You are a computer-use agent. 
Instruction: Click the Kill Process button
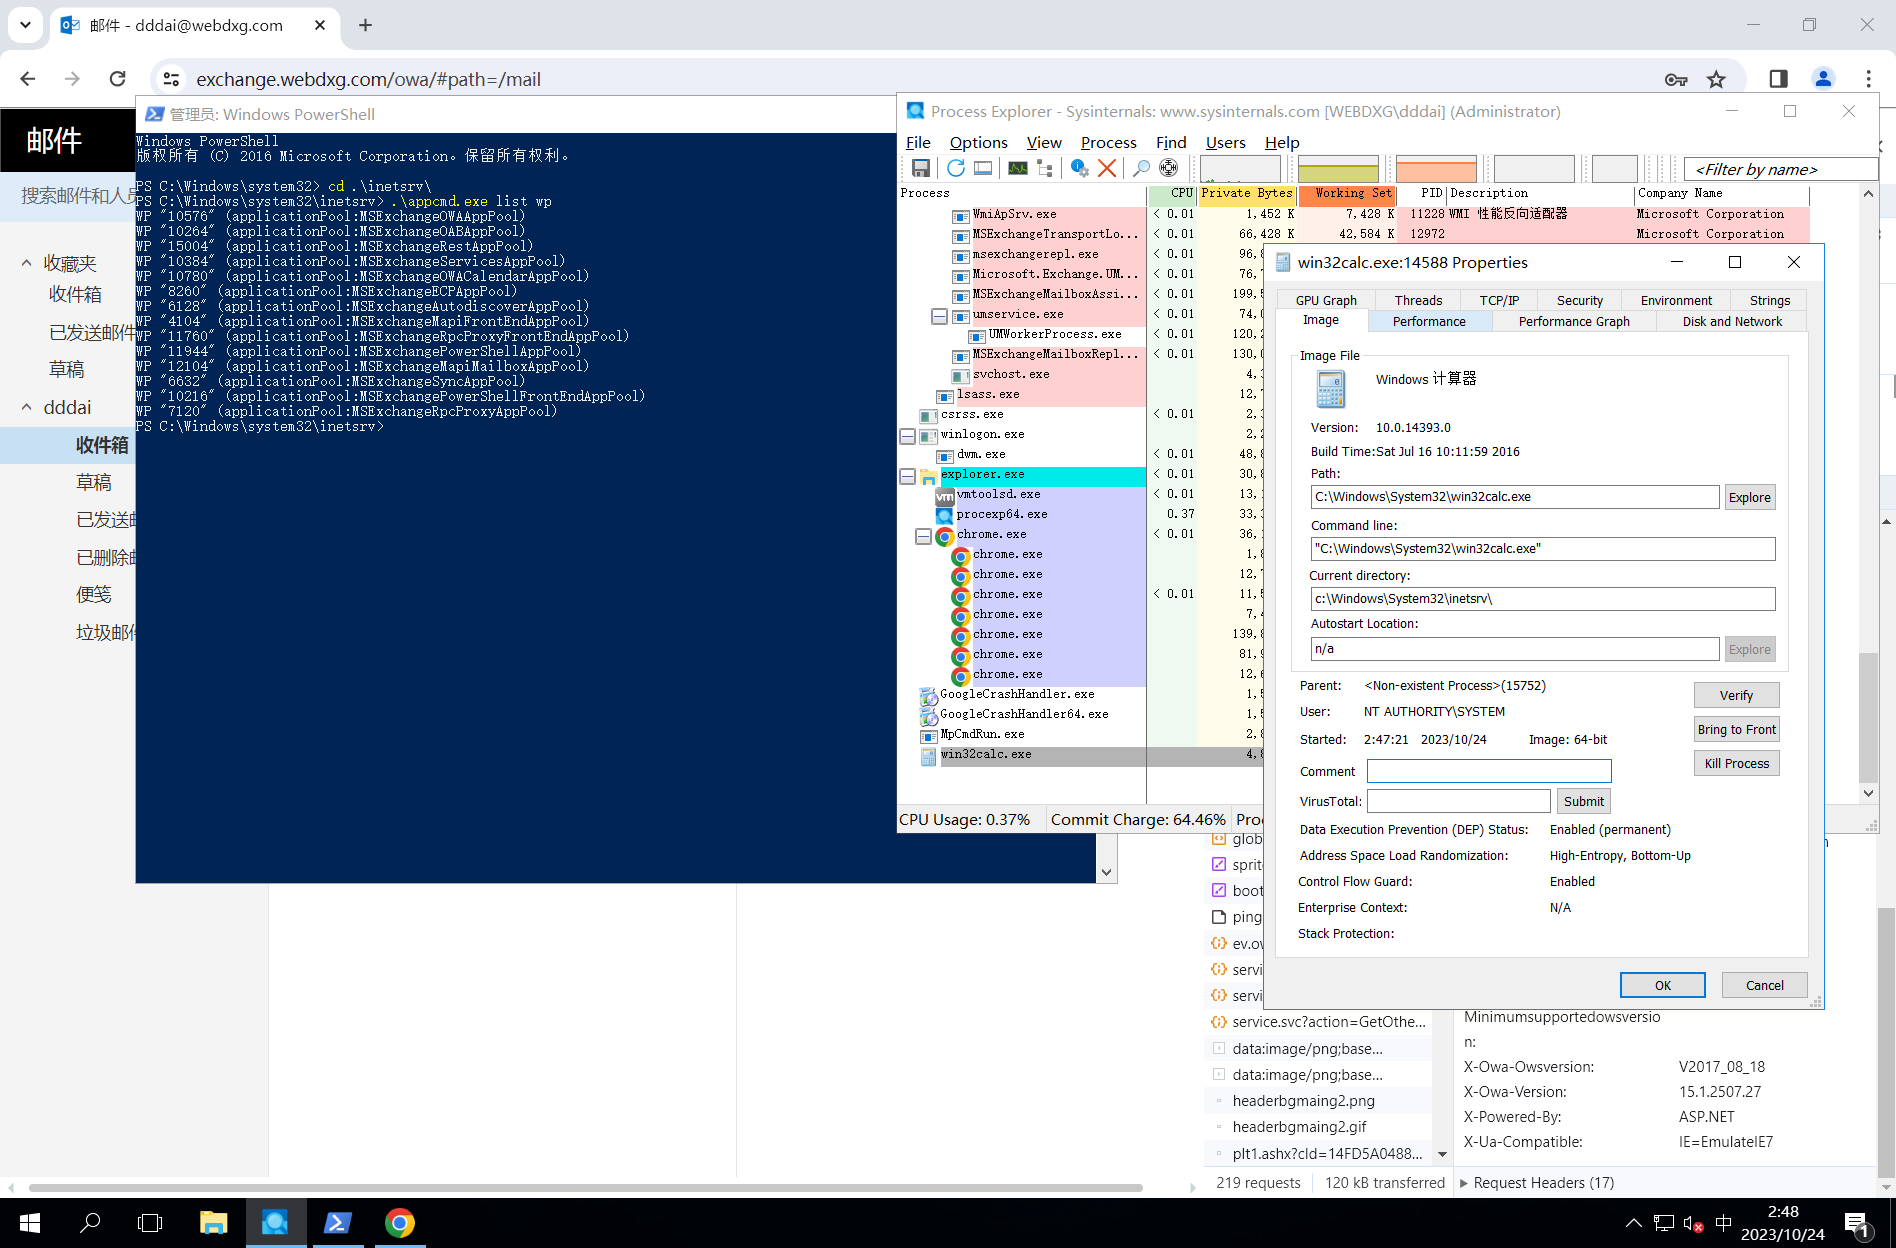click(1736, 763)
